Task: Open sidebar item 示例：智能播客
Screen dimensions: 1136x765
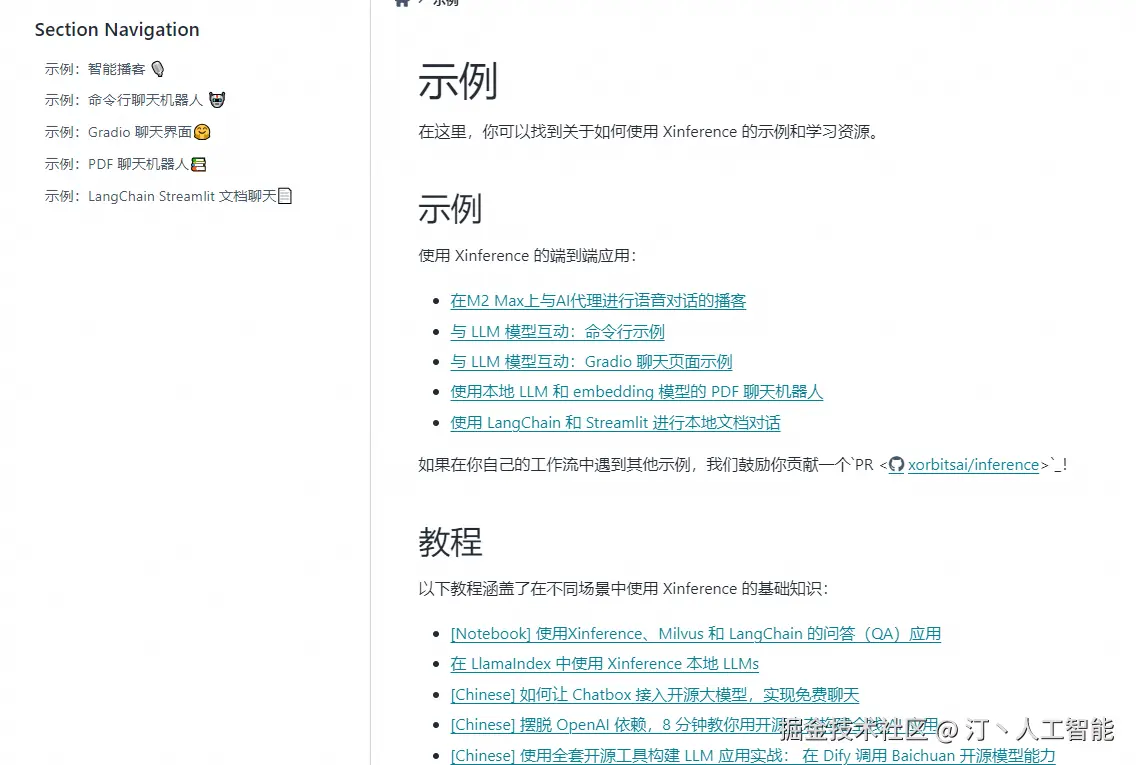Action: [x=105, y=69]
